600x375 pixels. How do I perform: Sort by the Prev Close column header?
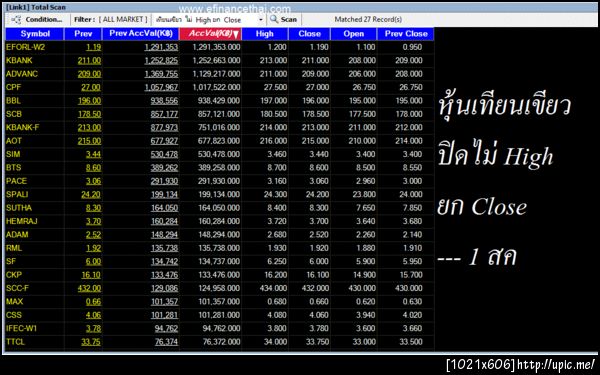406,34
